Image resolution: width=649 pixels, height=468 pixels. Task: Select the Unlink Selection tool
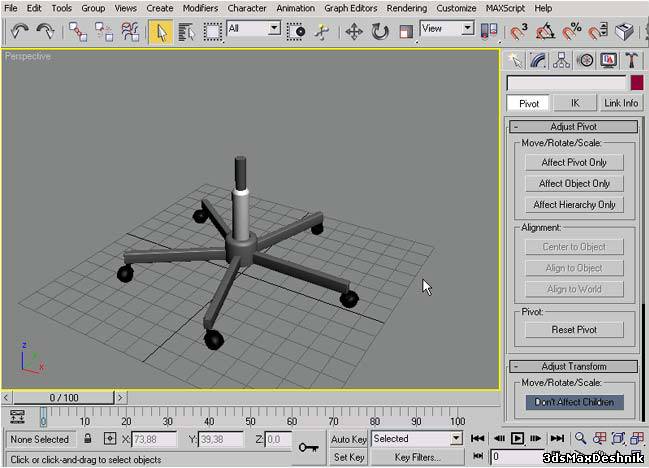103,31
